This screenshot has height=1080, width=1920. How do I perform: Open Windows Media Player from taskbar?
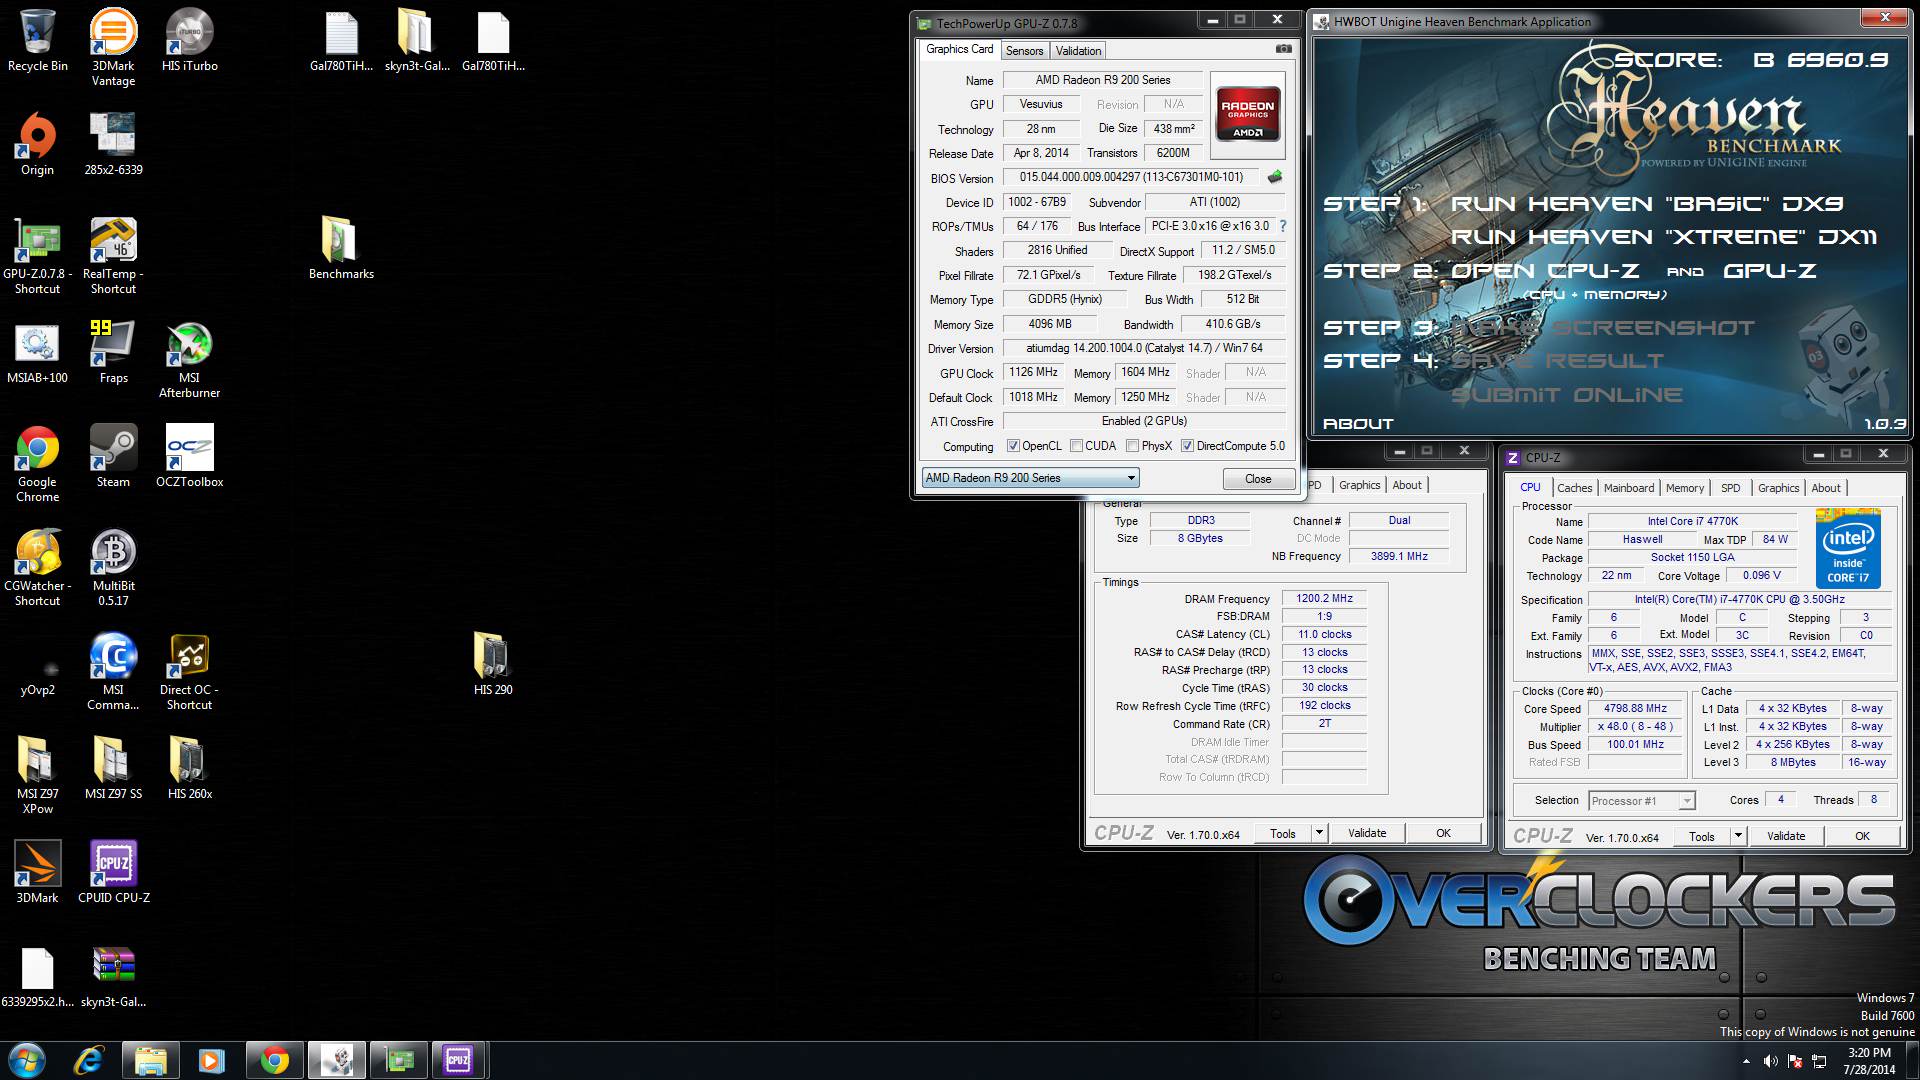[x=211, y=1060]
